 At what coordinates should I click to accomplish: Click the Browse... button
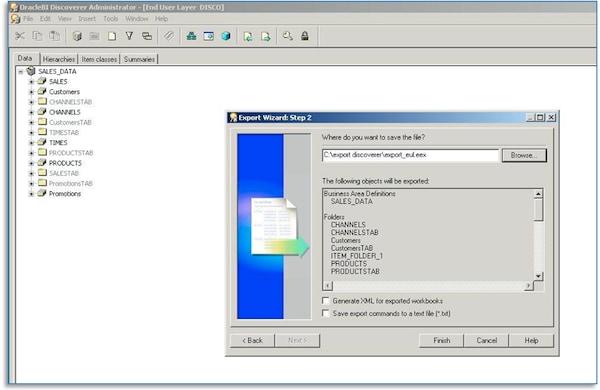[524, 155]
